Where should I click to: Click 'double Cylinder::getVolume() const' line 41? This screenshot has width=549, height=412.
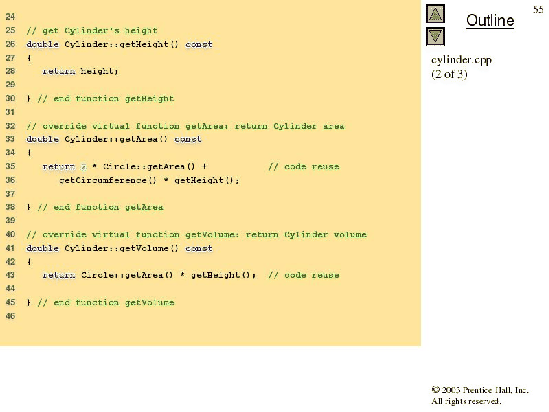(119, 248)
